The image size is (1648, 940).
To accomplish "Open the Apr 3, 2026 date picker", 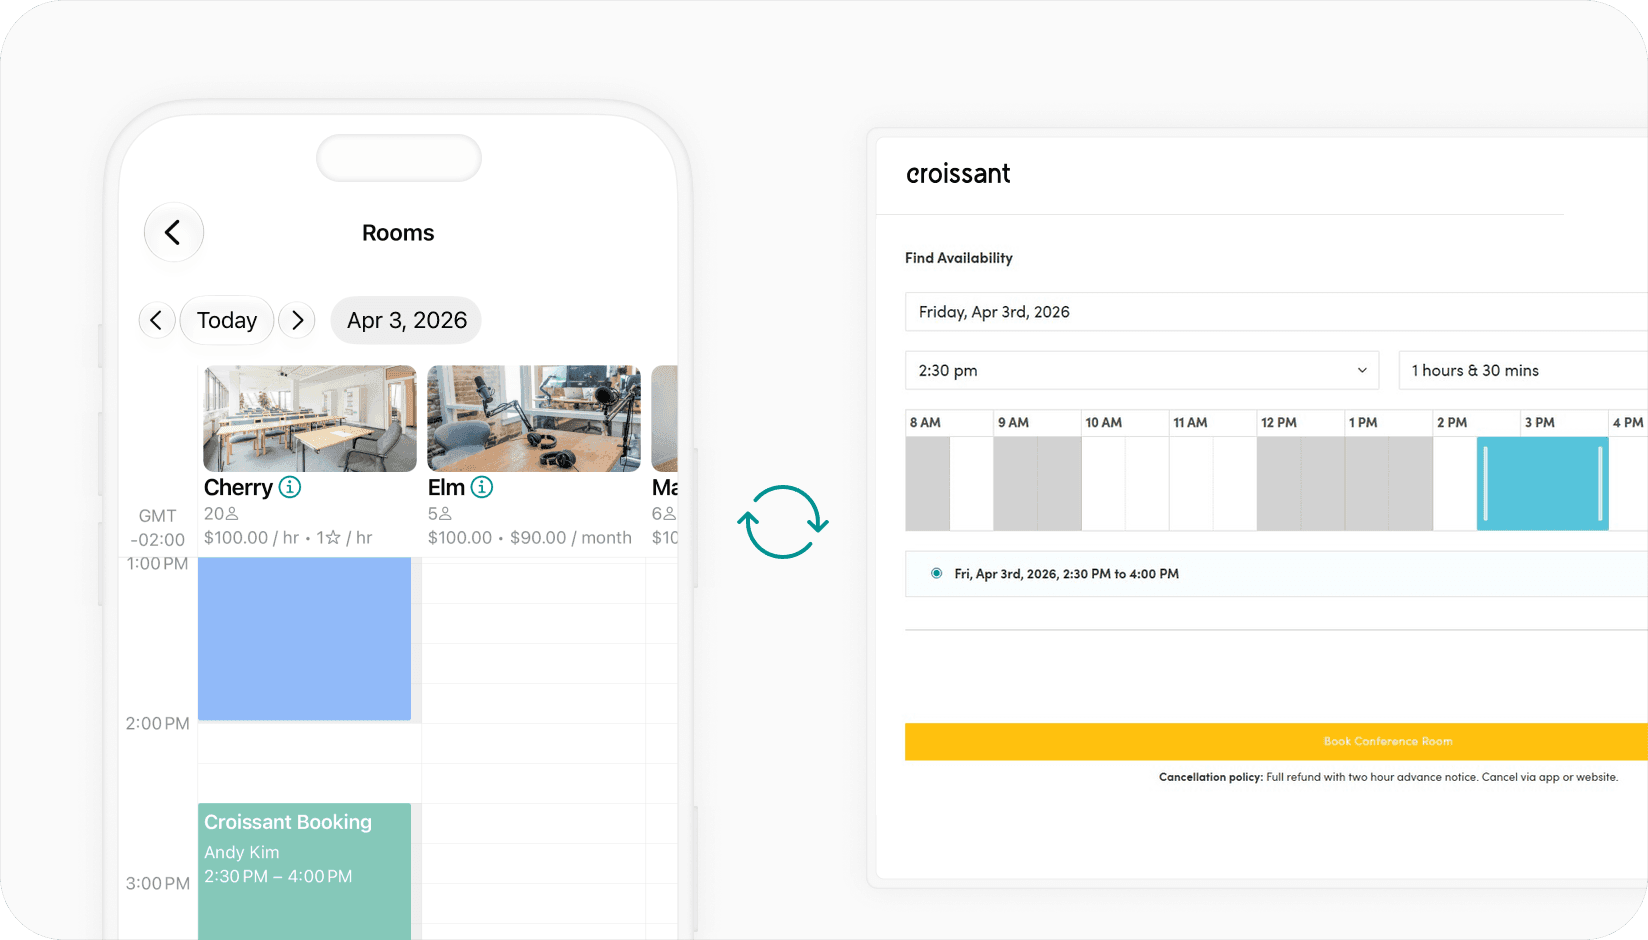I will click(406, 320).
